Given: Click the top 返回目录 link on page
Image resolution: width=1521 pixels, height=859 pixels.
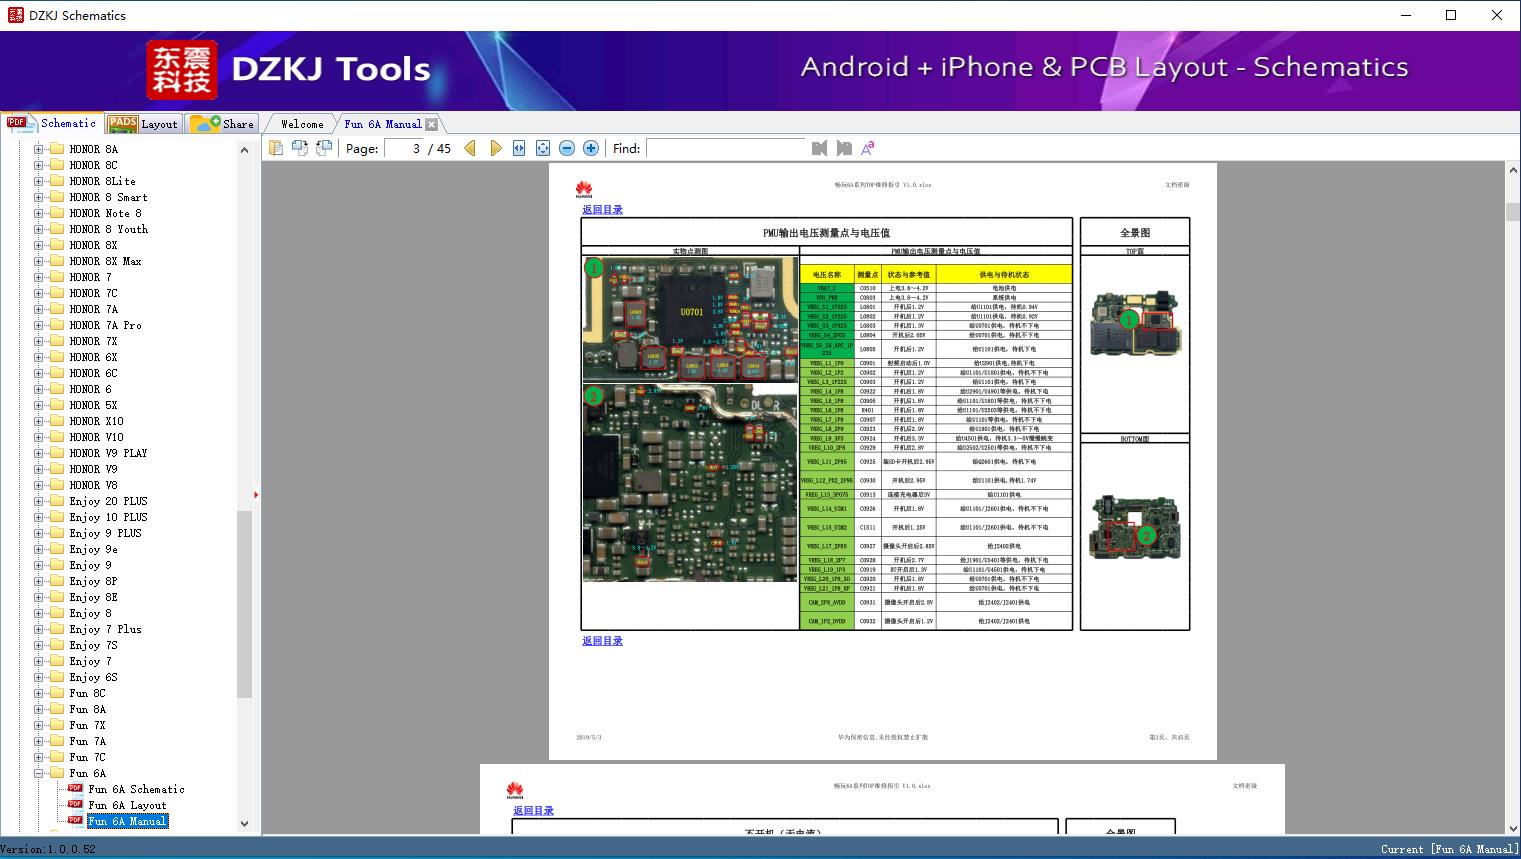Looking at the screenshot, I should pos(602,209).
